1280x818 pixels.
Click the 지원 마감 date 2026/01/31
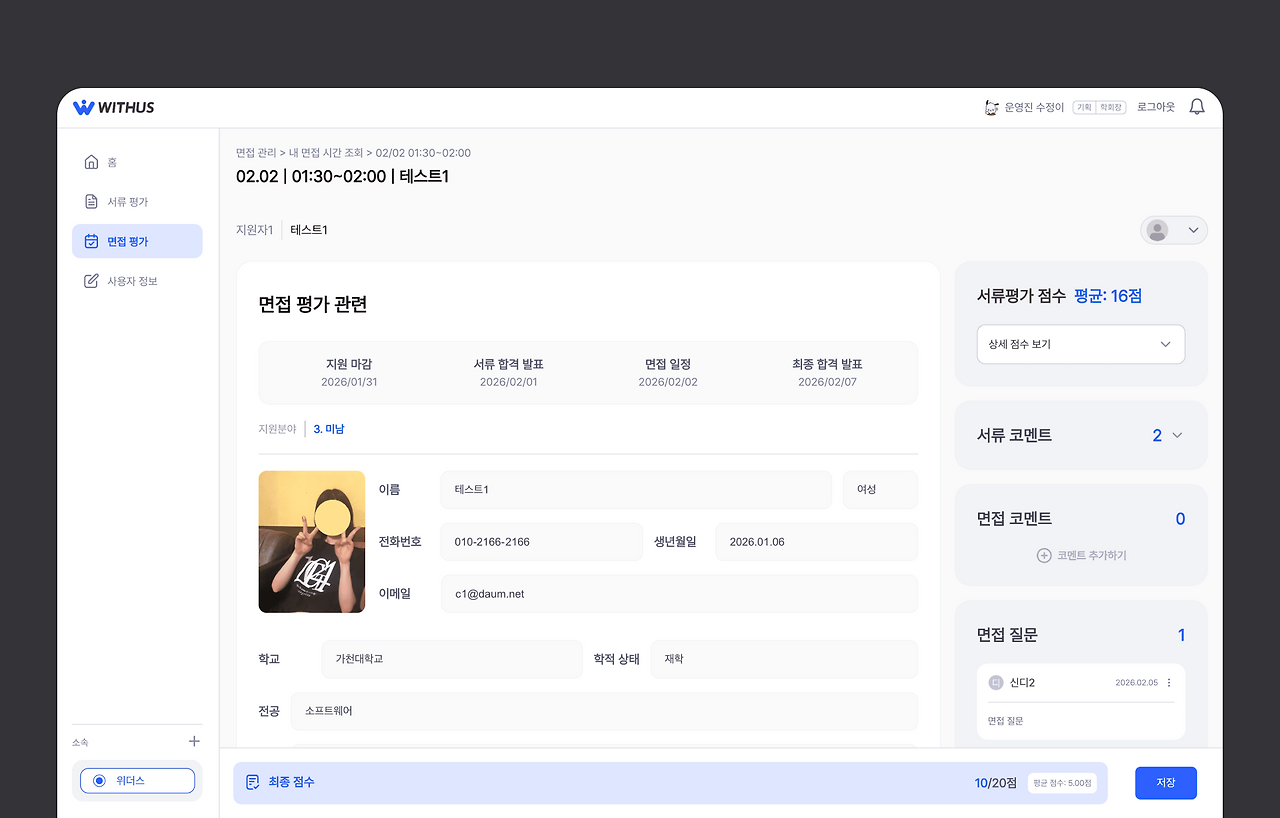349,382
